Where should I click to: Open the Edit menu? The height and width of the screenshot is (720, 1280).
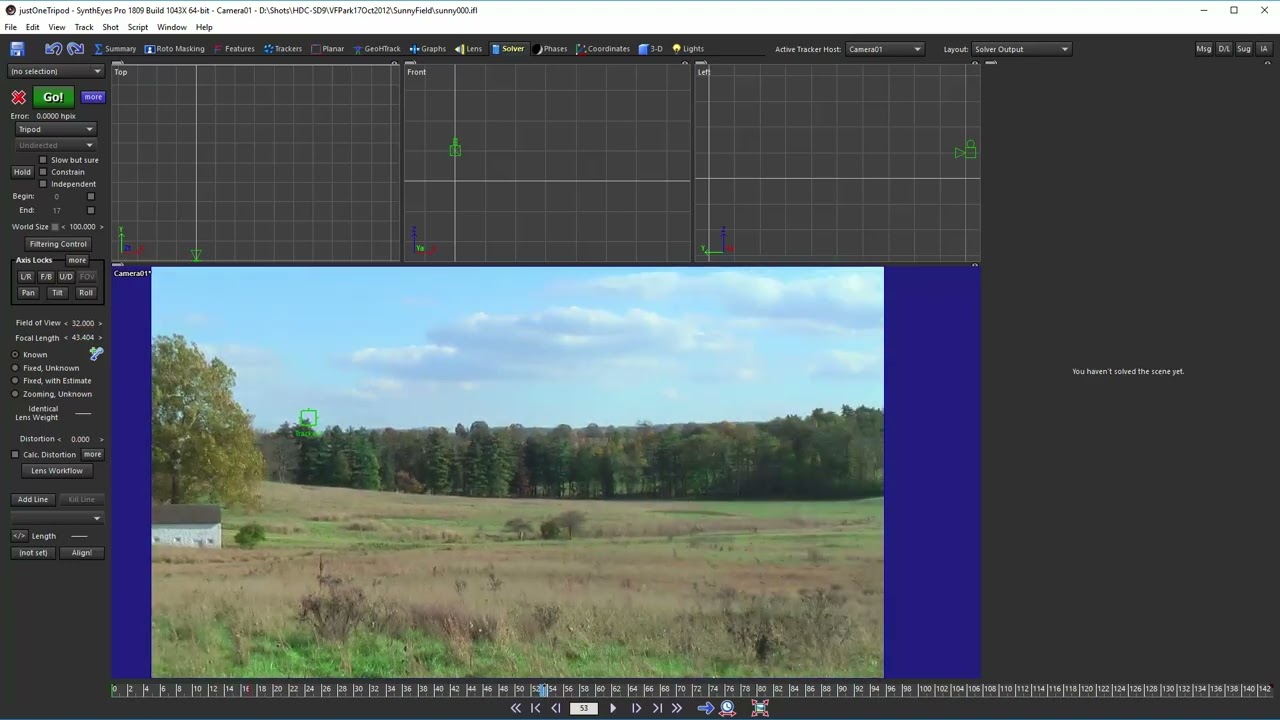(x=33, y=27)
